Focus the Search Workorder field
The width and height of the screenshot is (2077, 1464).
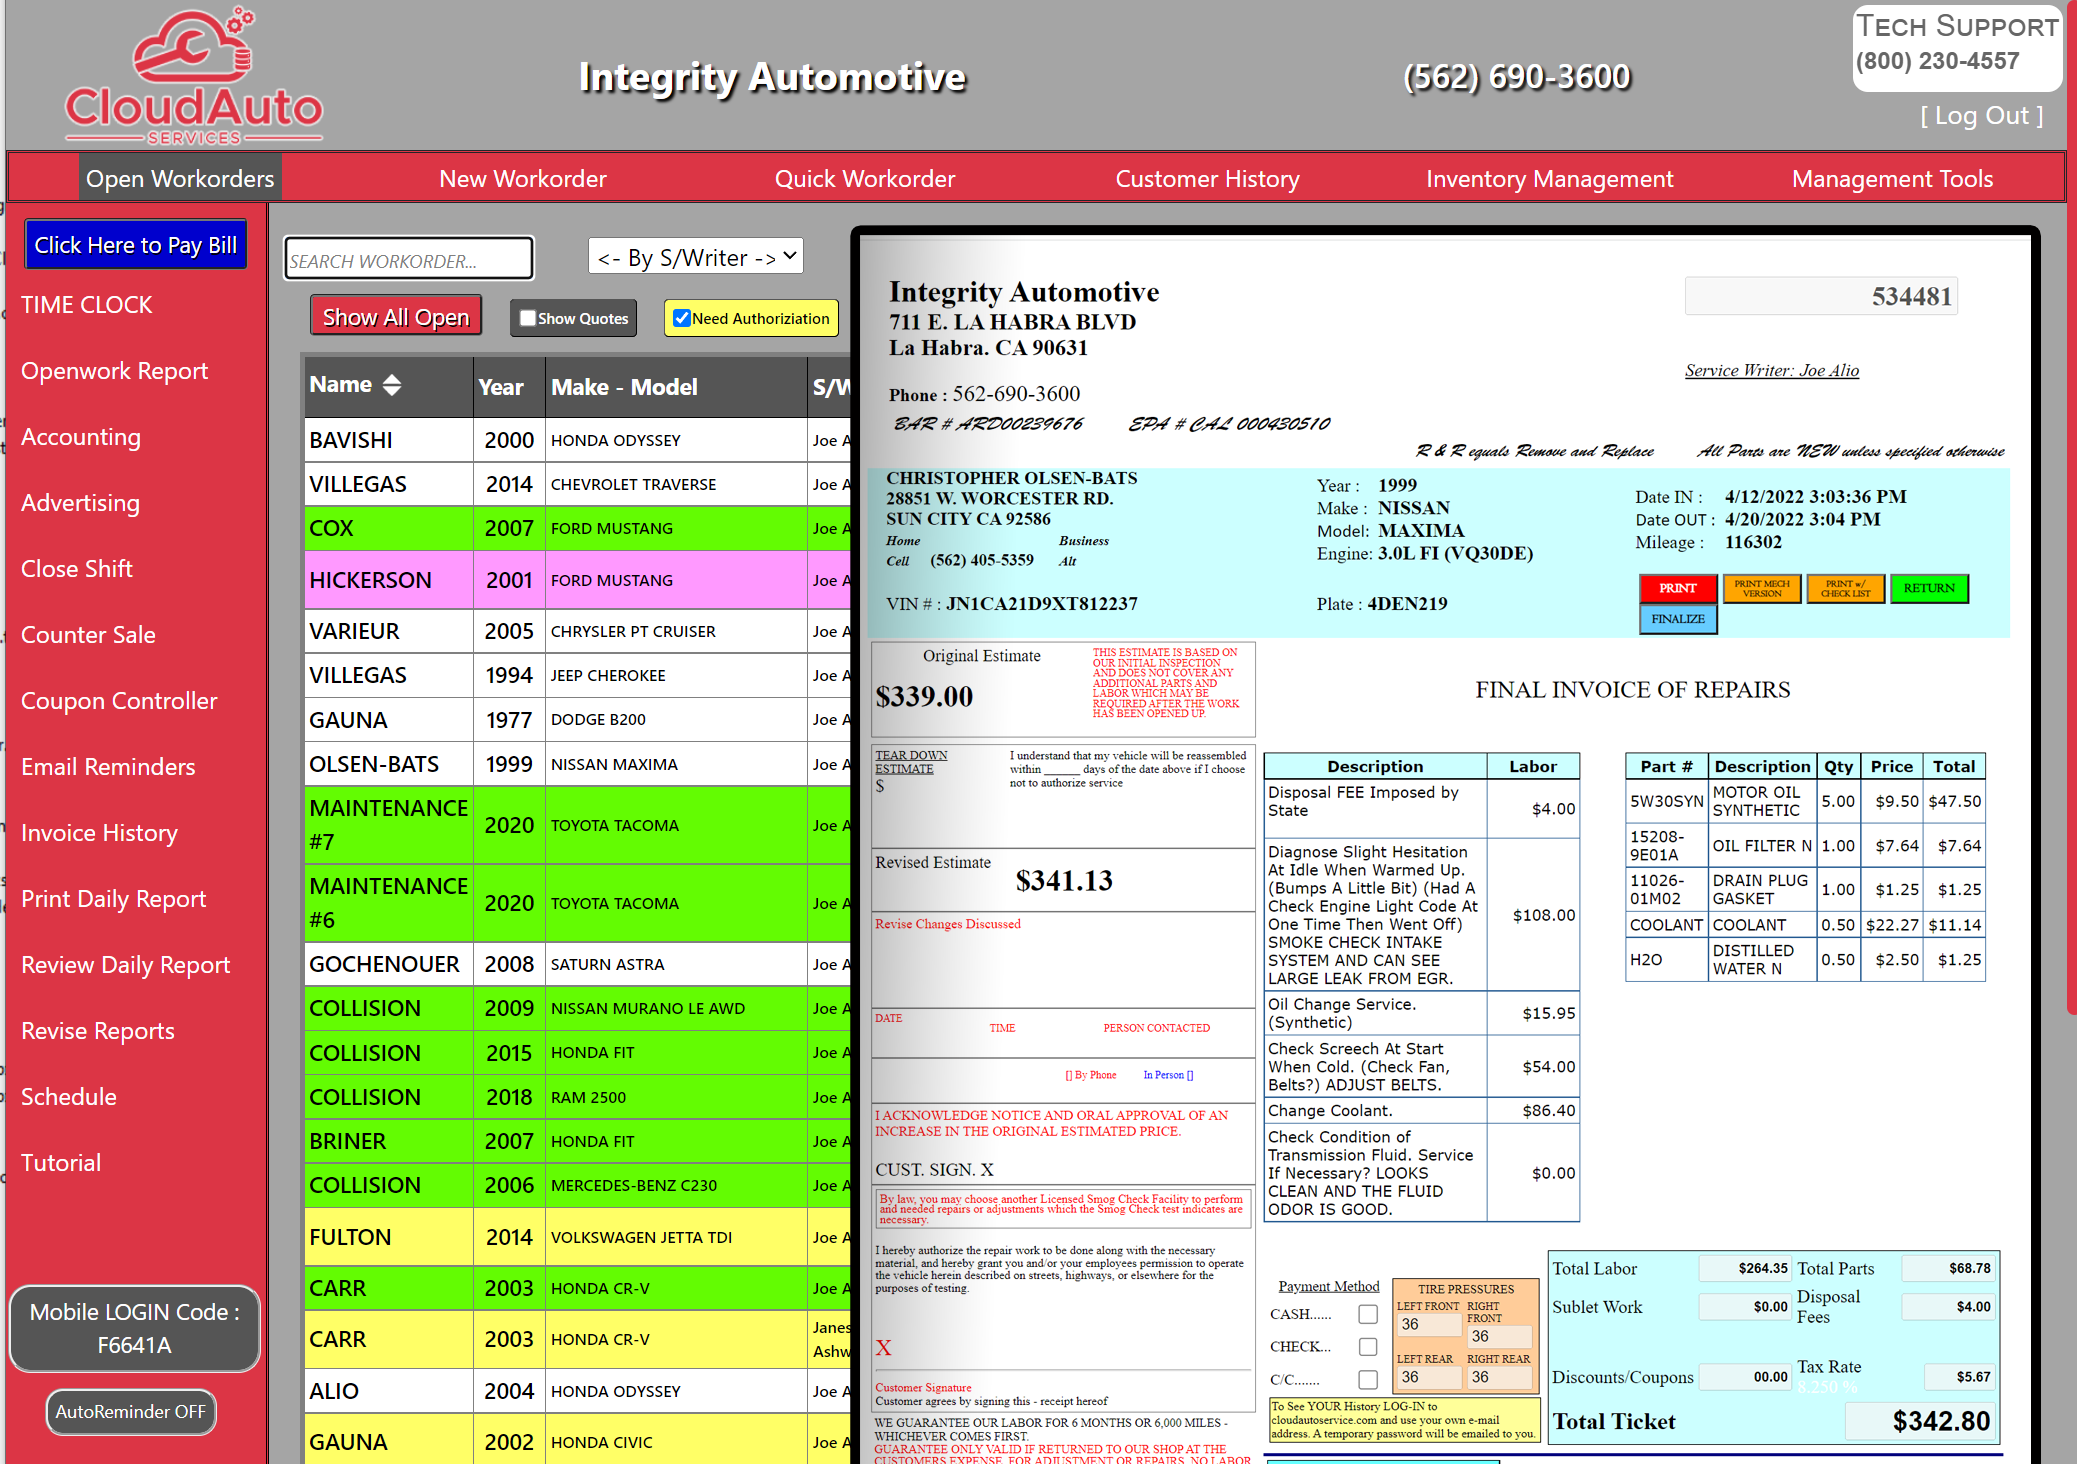pos(408,260)
